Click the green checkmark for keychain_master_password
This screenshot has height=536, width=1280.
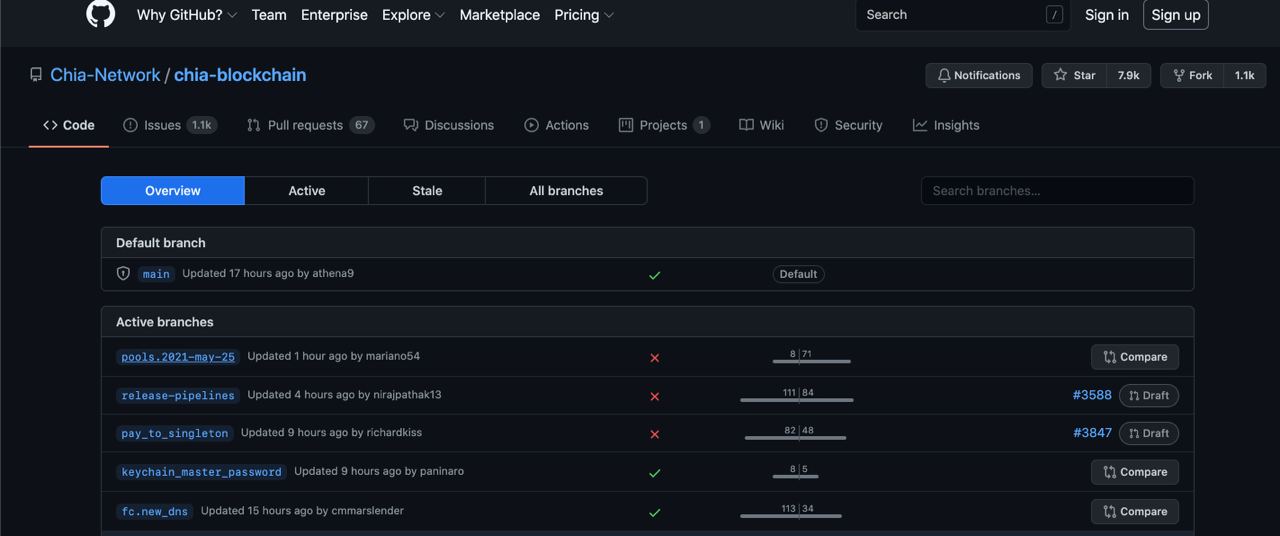pyautogui.click(x=655, y=473)
